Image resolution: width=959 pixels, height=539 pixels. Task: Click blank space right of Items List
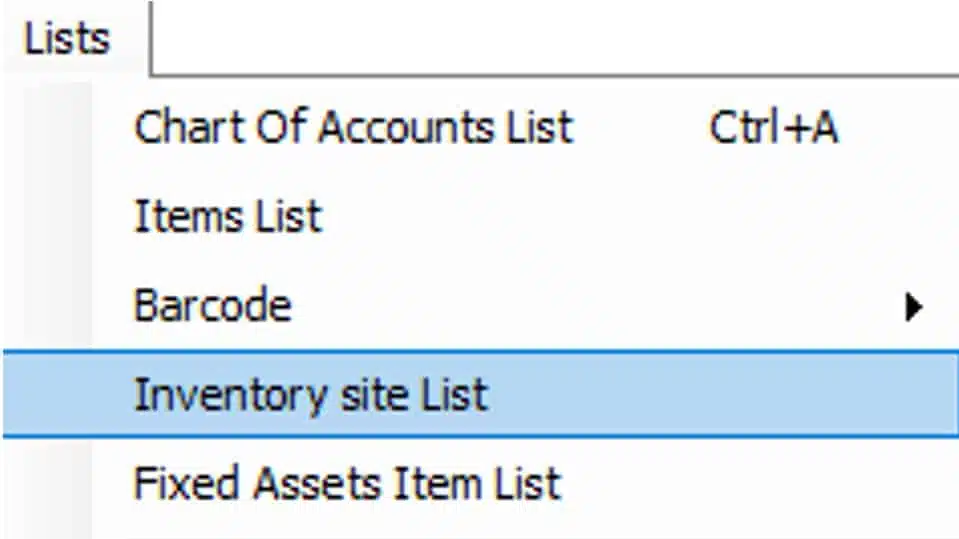pyautogui.click(x=600, y=216)
